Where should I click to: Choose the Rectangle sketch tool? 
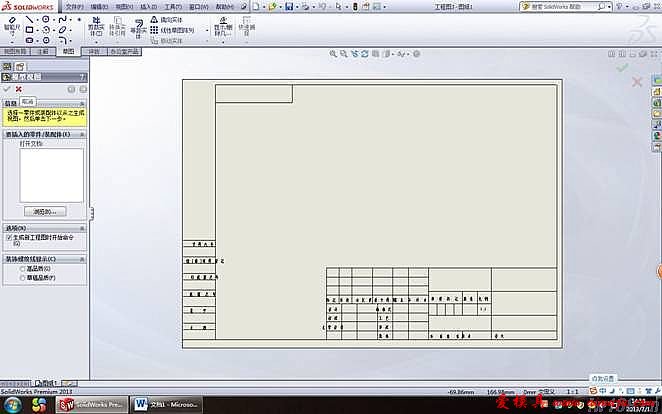(30, 30)
